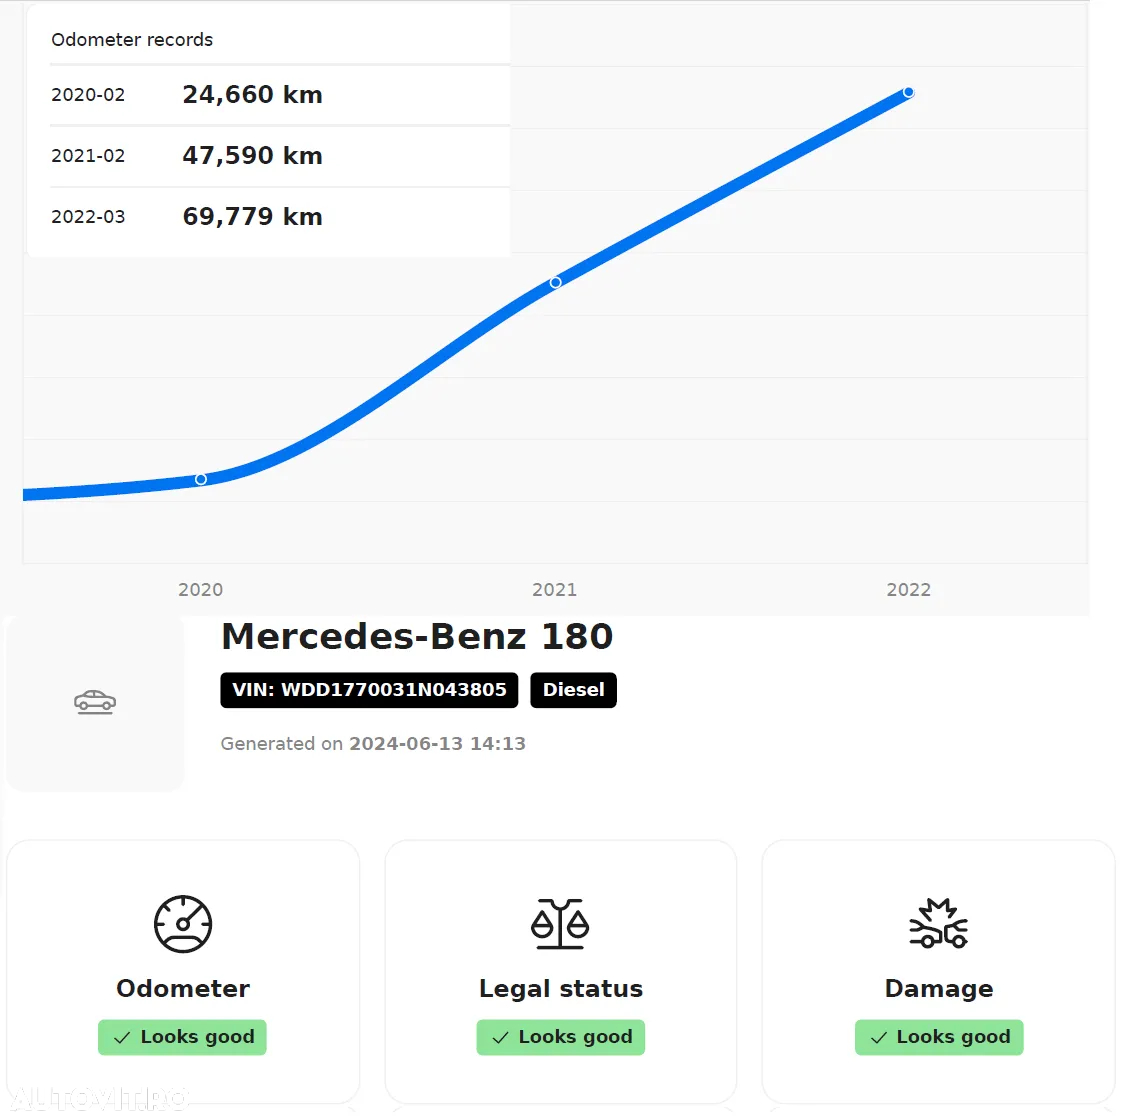The width and height of the screenshot is (1121, 1120).
Task: Click the Mercedes-Benz 180 title
Action: tap(417, 636)
